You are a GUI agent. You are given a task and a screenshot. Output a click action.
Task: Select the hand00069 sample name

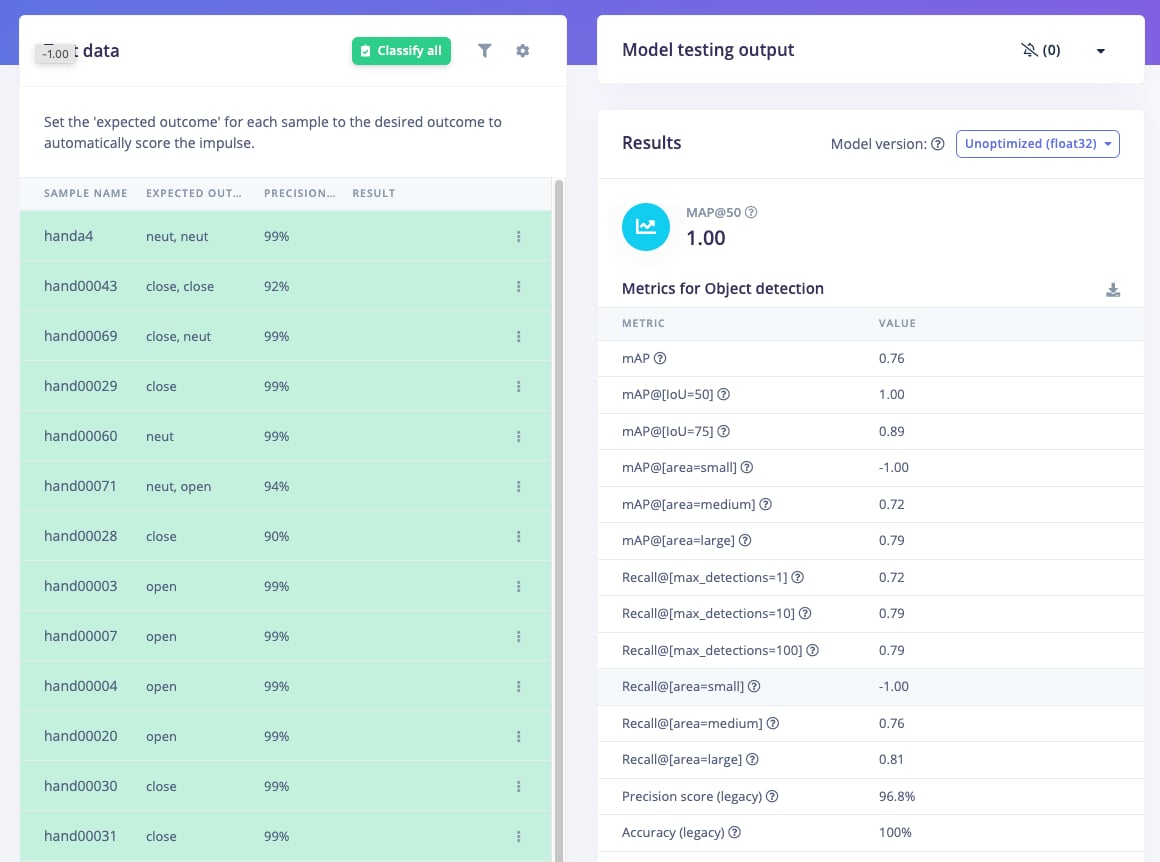coord(80,336)
